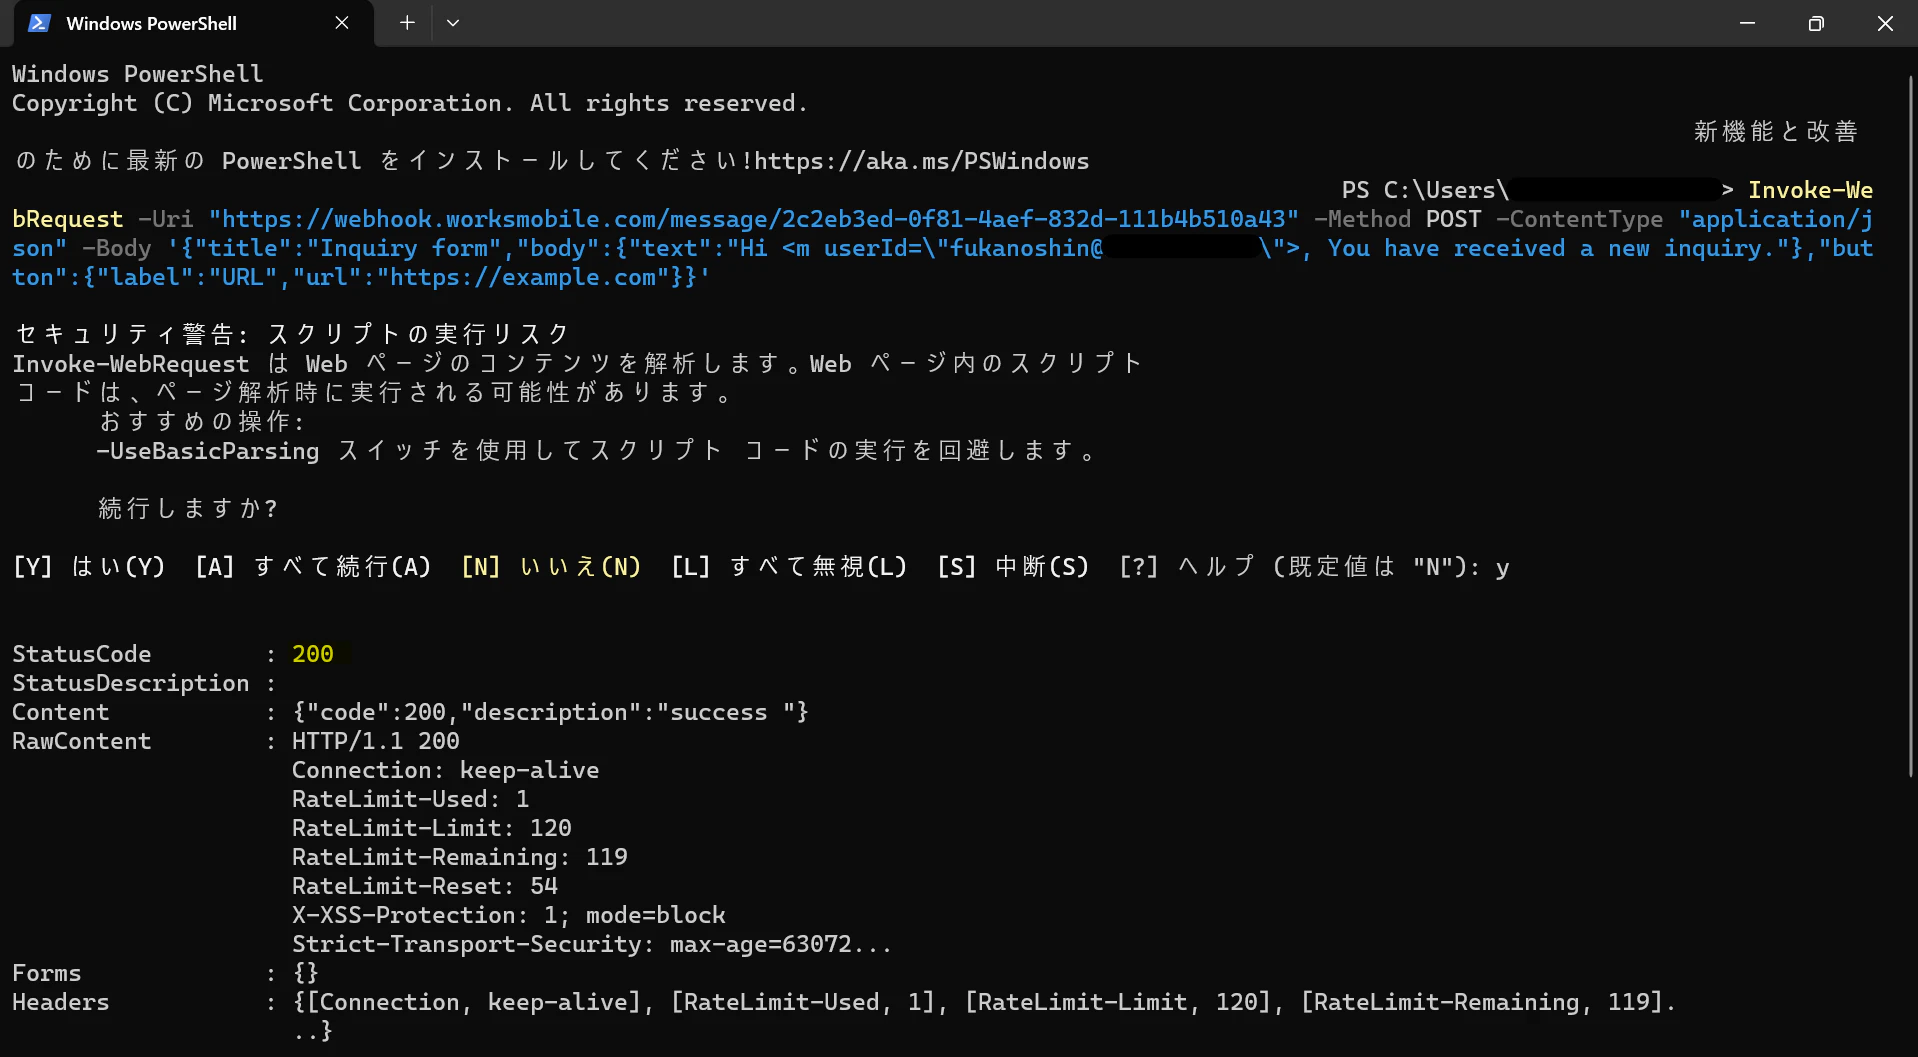
Task: Click the [Y] はい(Y) option text
Action: [x=89, y=567]
